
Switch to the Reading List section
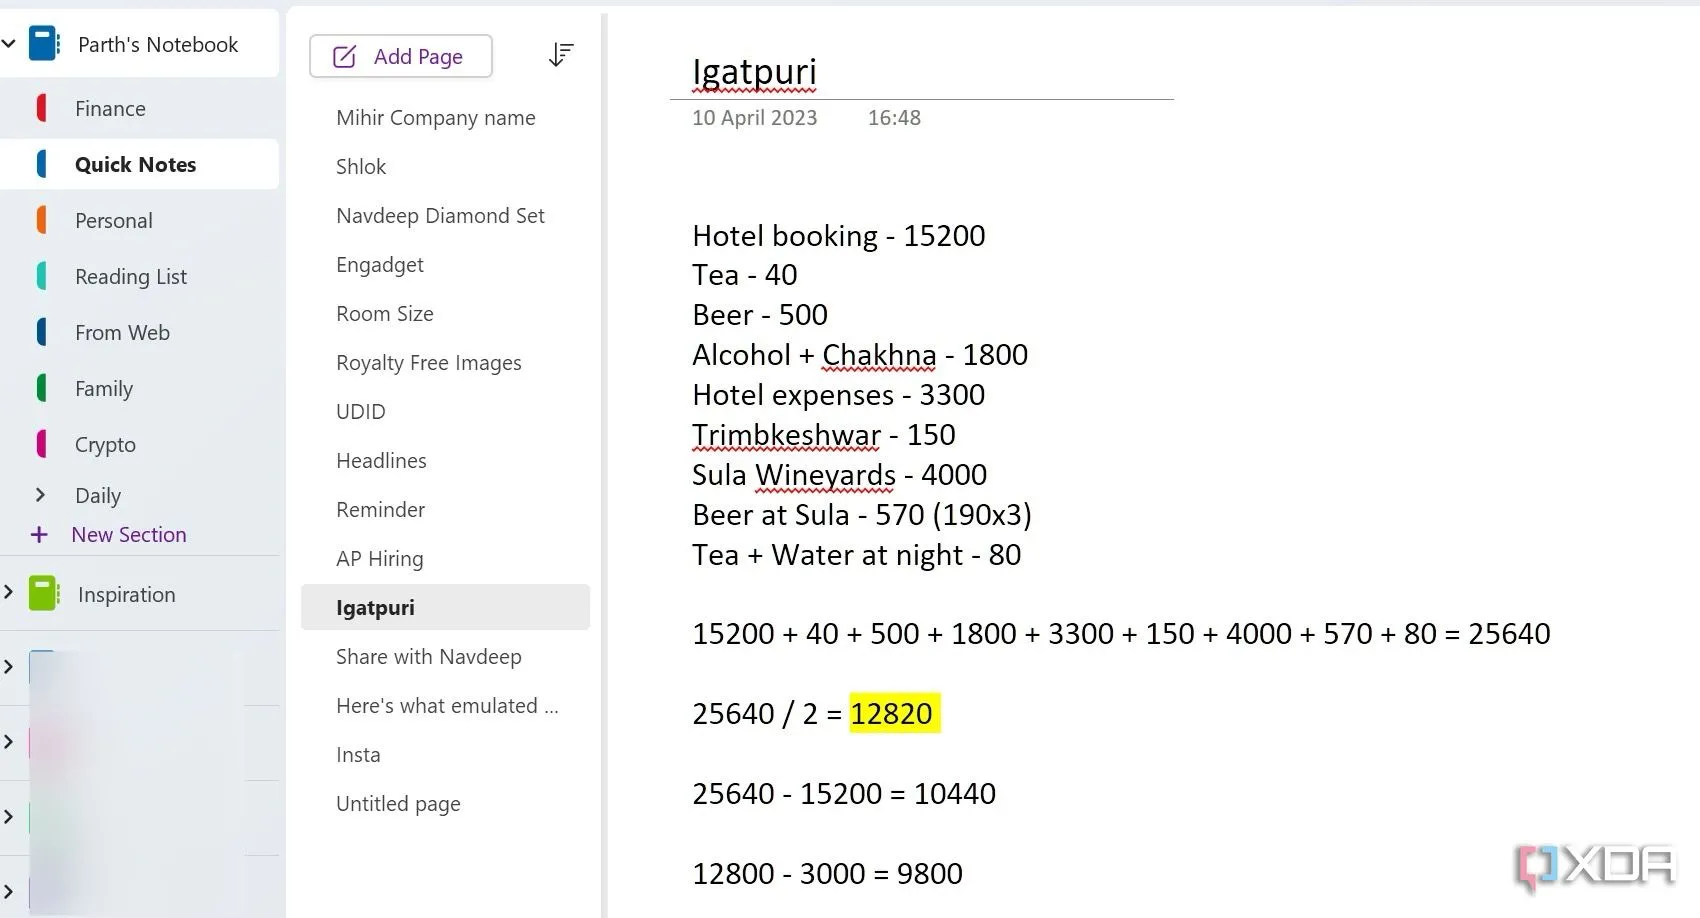tap(140, 276)
